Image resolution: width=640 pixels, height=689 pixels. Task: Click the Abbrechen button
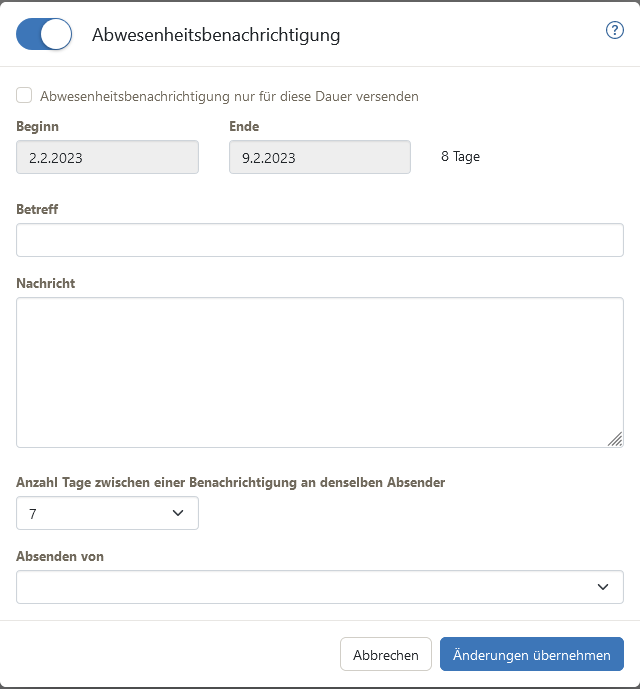385,654
